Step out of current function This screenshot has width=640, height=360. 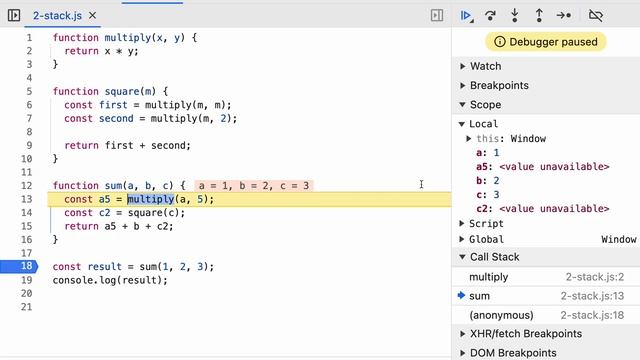pos(539,16)
